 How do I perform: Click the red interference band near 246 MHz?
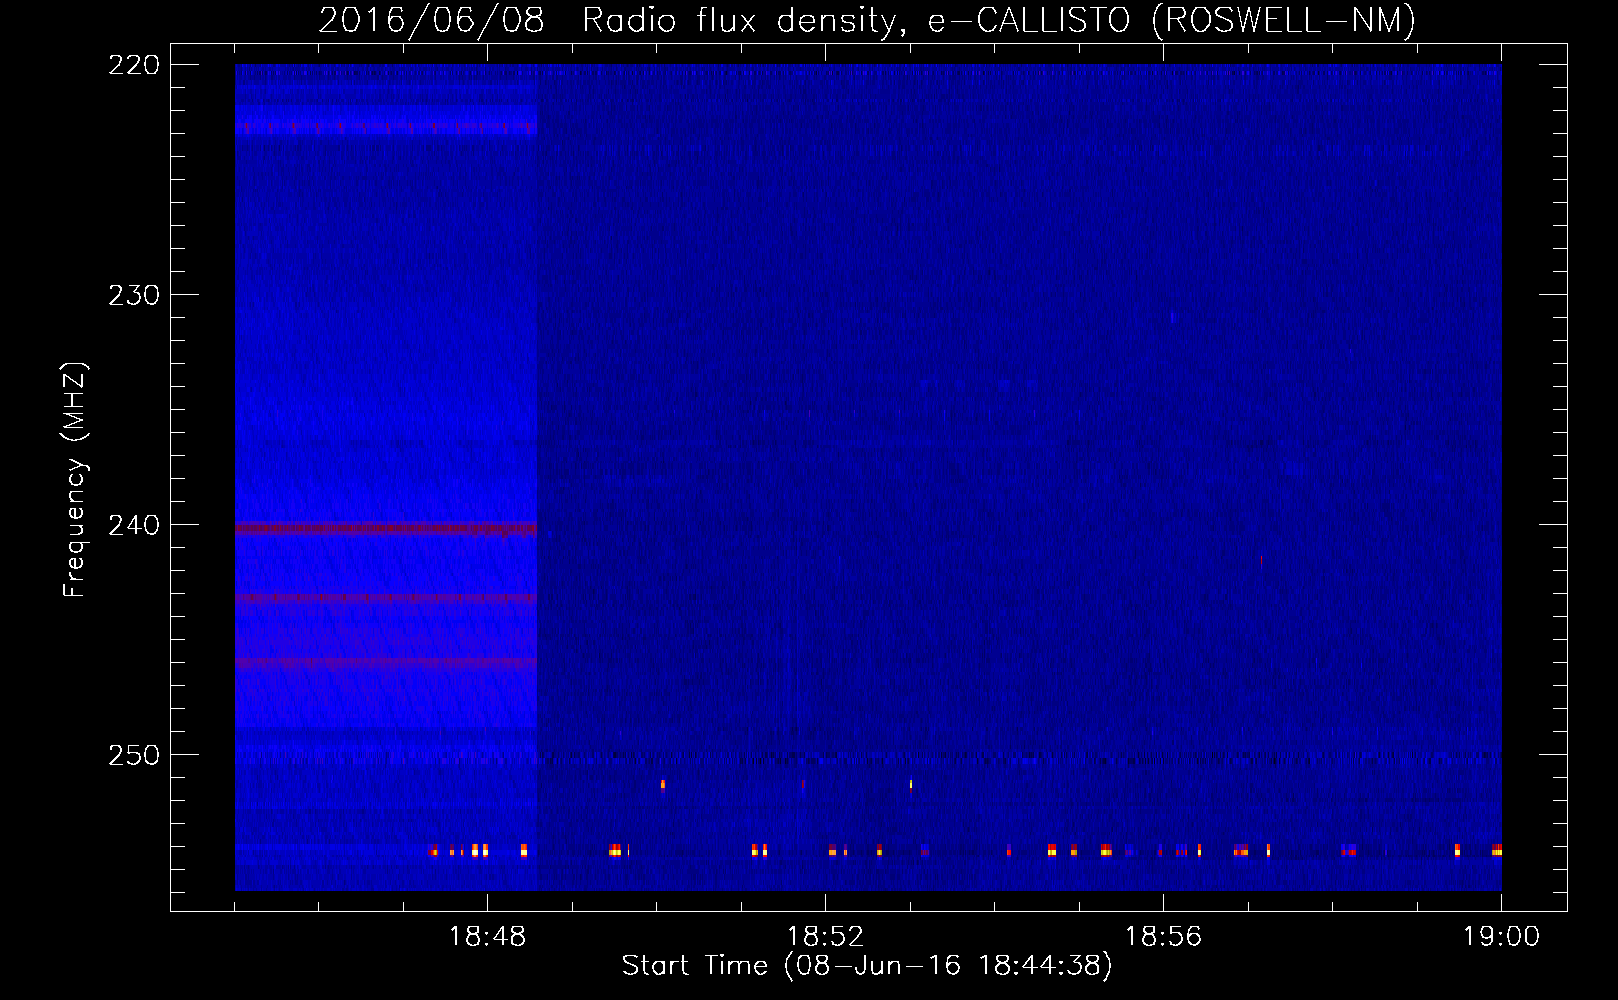tap(386, 662)
